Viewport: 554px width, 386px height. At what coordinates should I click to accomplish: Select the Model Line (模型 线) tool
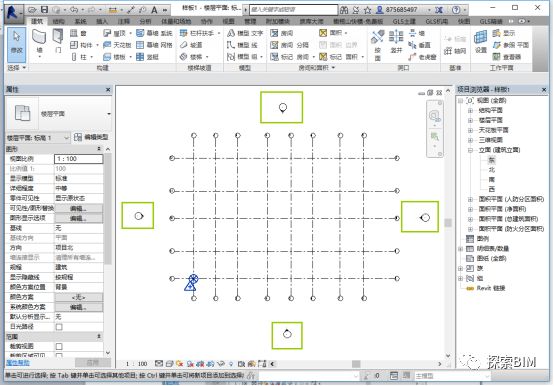[x=242, y=45]
